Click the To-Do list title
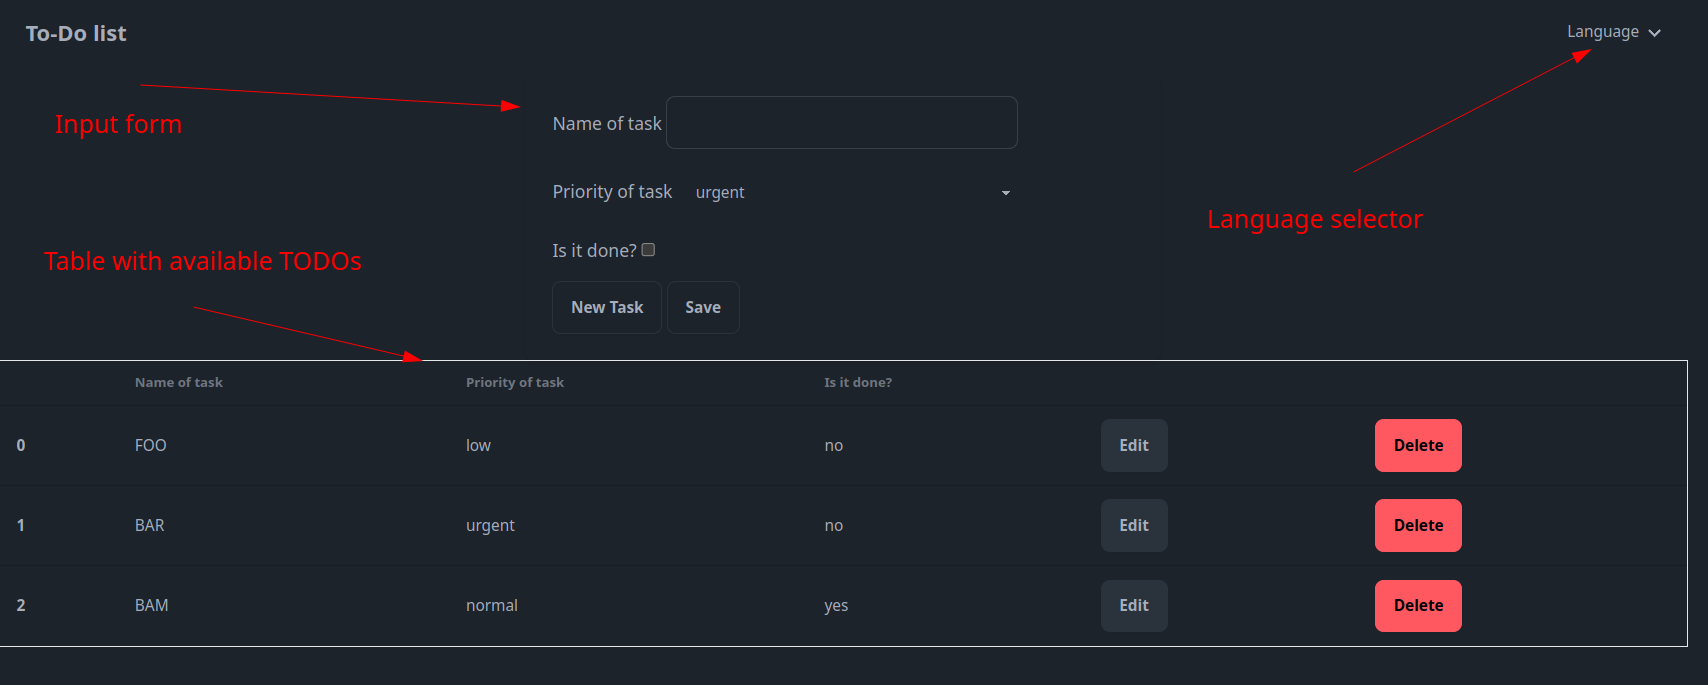1708x685 pixels. [76, 33]
